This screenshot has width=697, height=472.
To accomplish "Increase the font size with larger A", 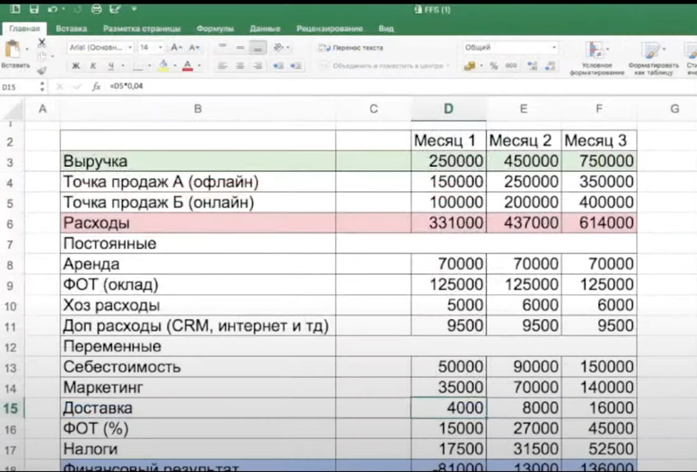I will (175, 48).
